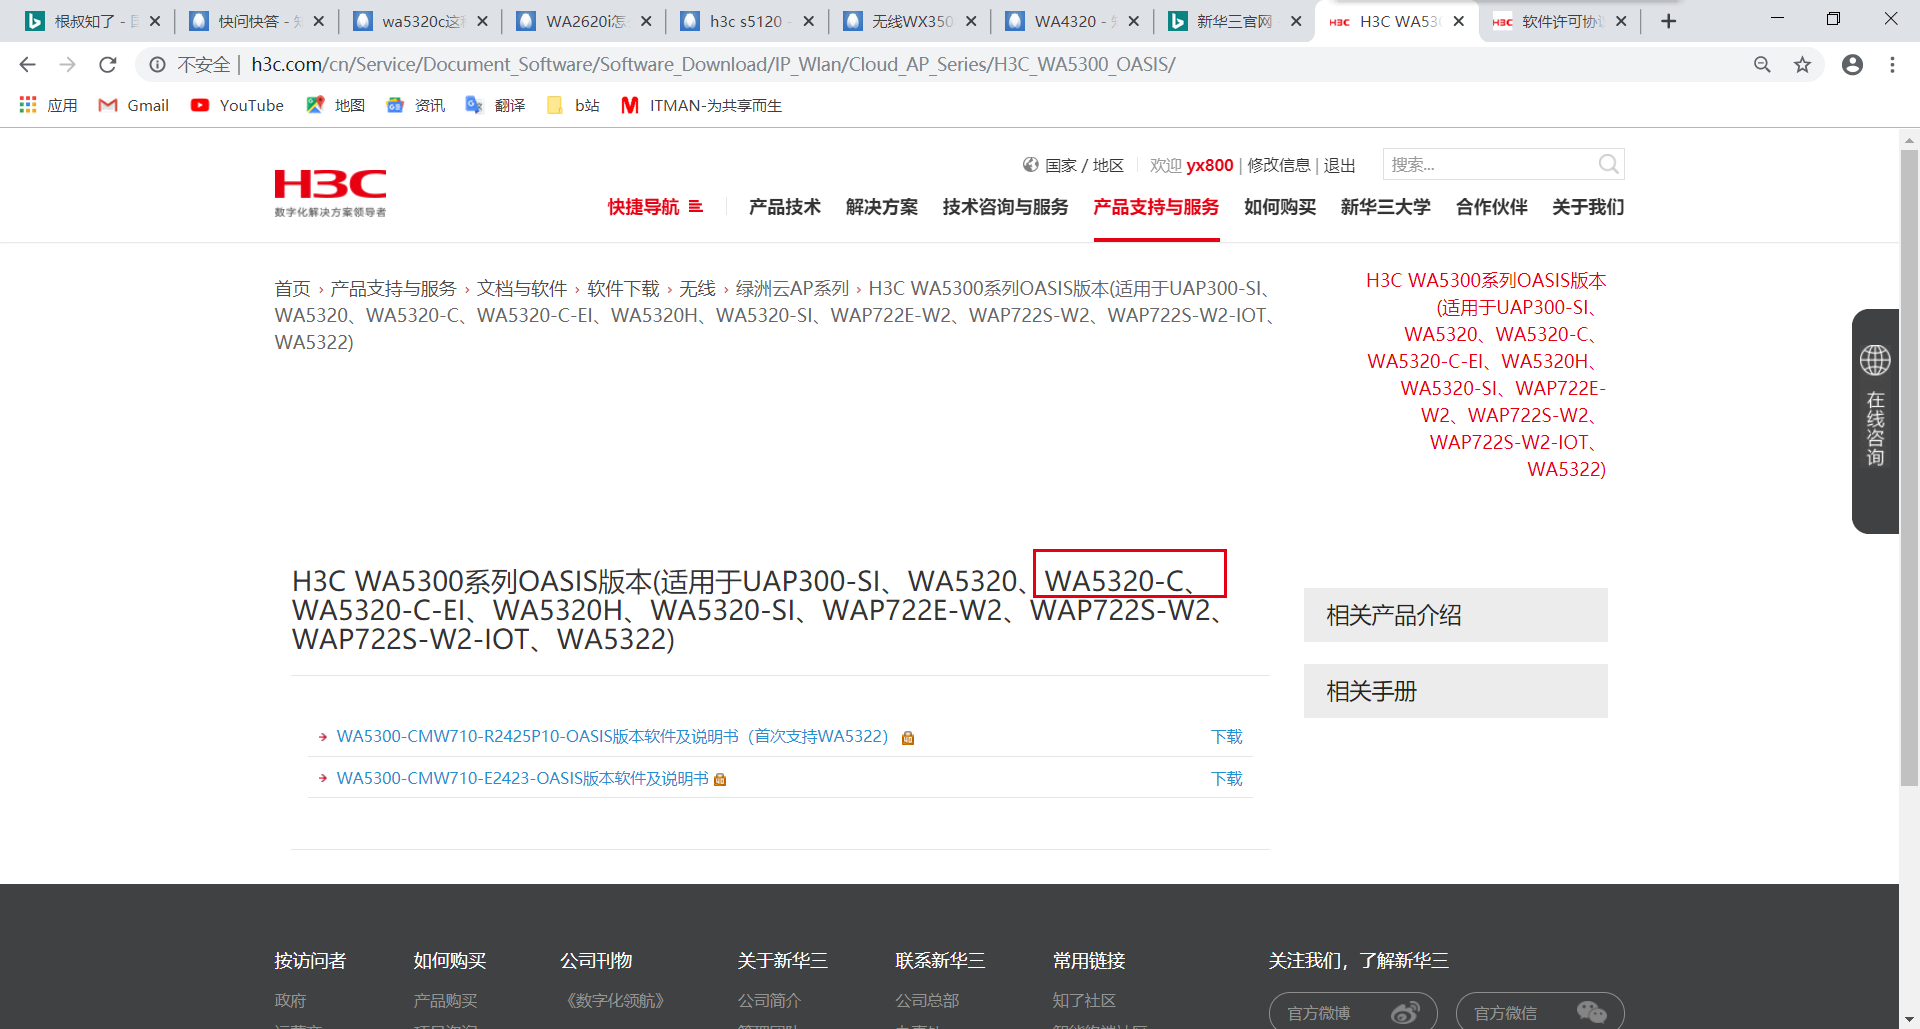
Task: Open the 国家 / 地区 region selector
Action: [1073, 165]
